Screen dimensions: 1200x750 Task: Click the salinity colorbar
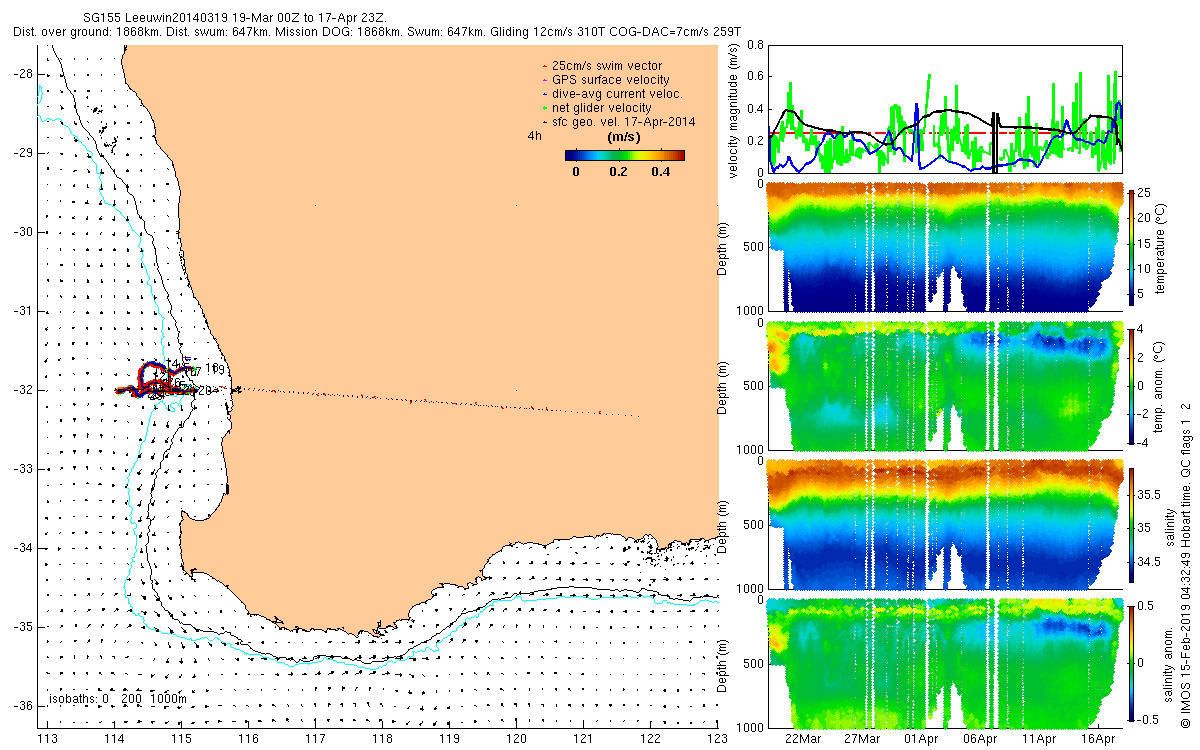click(x=1131, y=524)
